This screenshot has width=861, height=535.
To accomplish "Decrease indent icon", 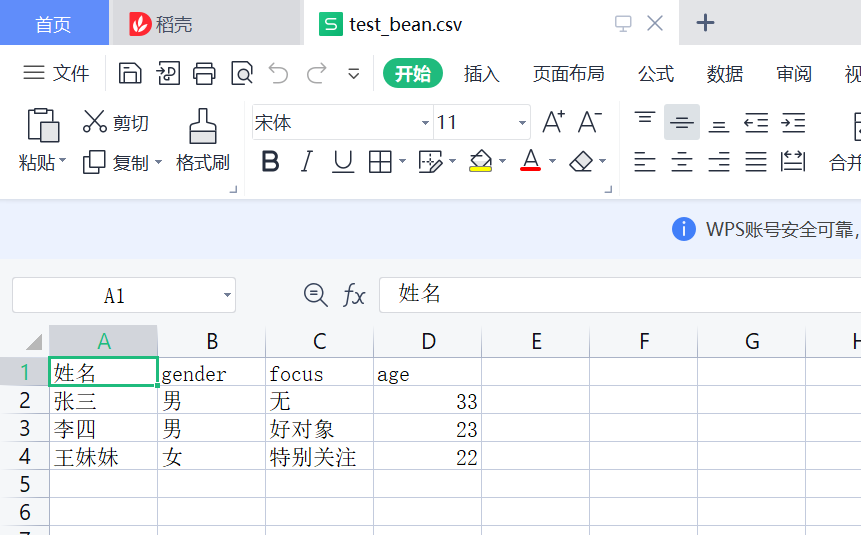I will [756, 122].
